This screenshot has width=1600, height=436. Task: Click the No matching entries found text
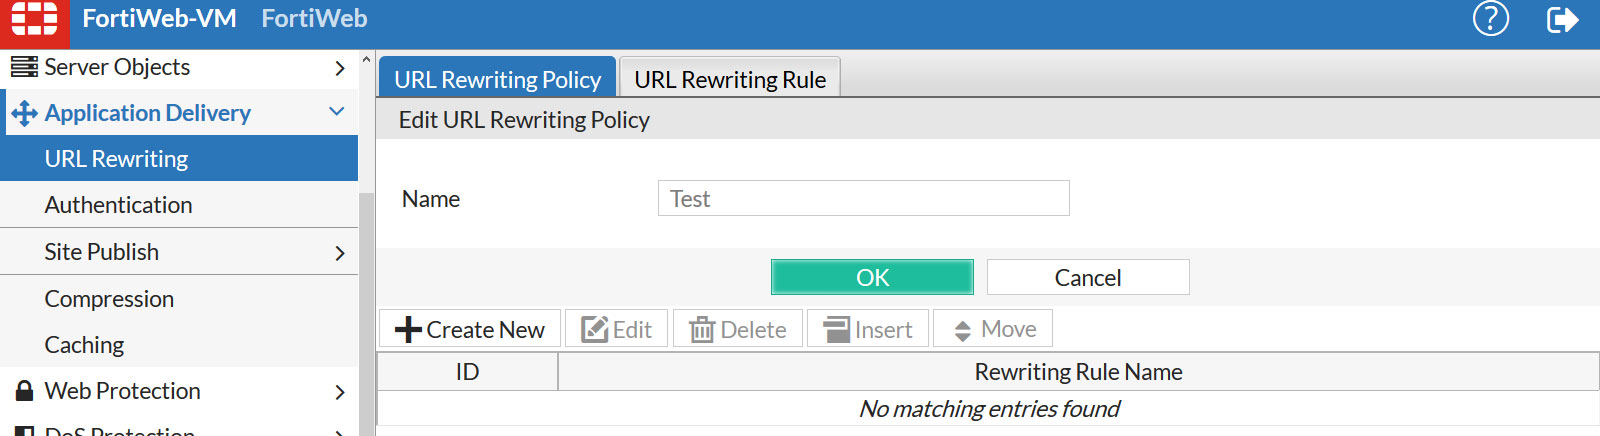[989, 408]
